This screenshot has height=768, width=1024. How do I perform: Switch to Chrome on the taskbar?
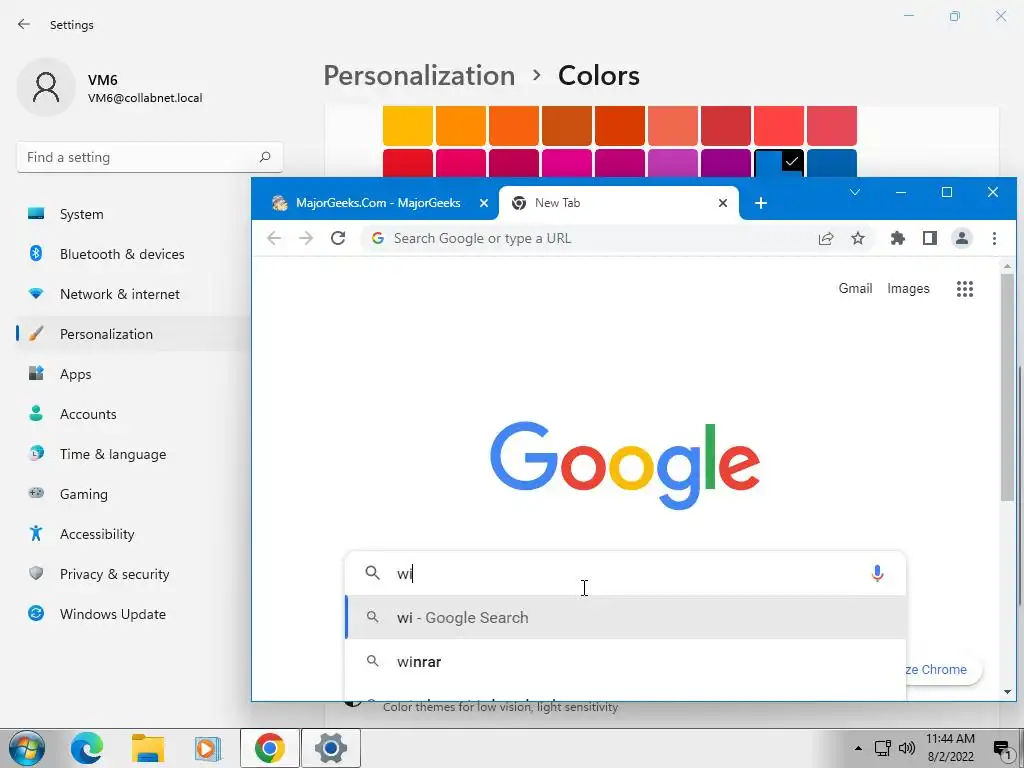point(270,748)
